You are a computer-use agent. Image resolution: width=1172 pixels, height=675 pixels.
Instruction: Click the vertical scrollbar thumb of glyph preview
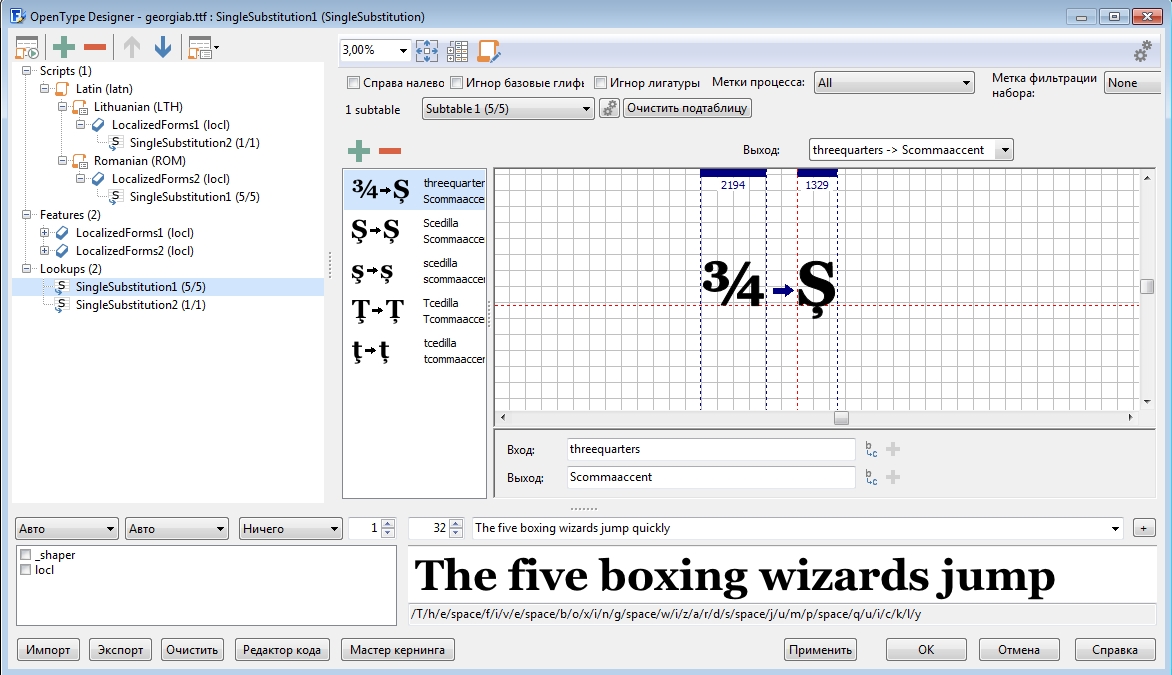click(1147, 286)
